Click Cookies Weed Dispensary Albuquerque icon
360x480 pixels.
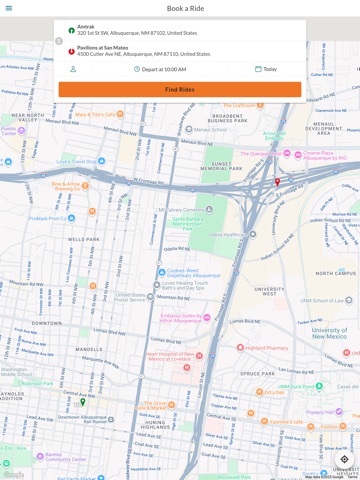(x=162, y=273)
